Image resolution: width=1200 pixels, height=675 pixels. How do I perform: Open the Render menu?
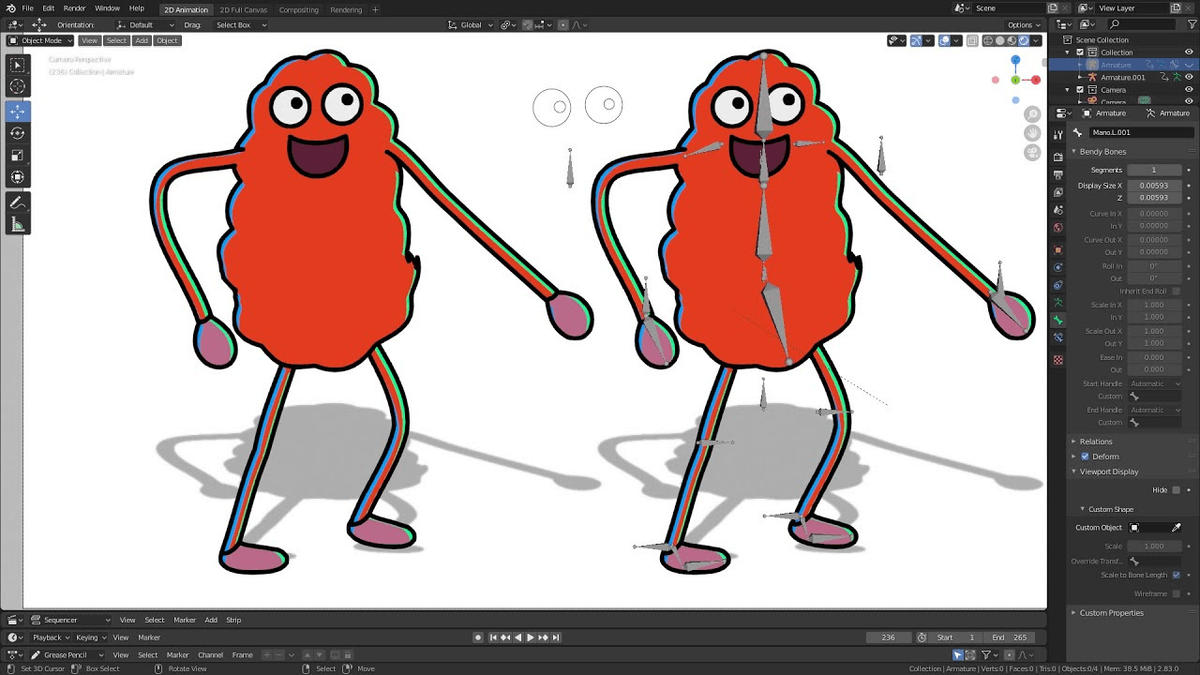pos(74,7)
